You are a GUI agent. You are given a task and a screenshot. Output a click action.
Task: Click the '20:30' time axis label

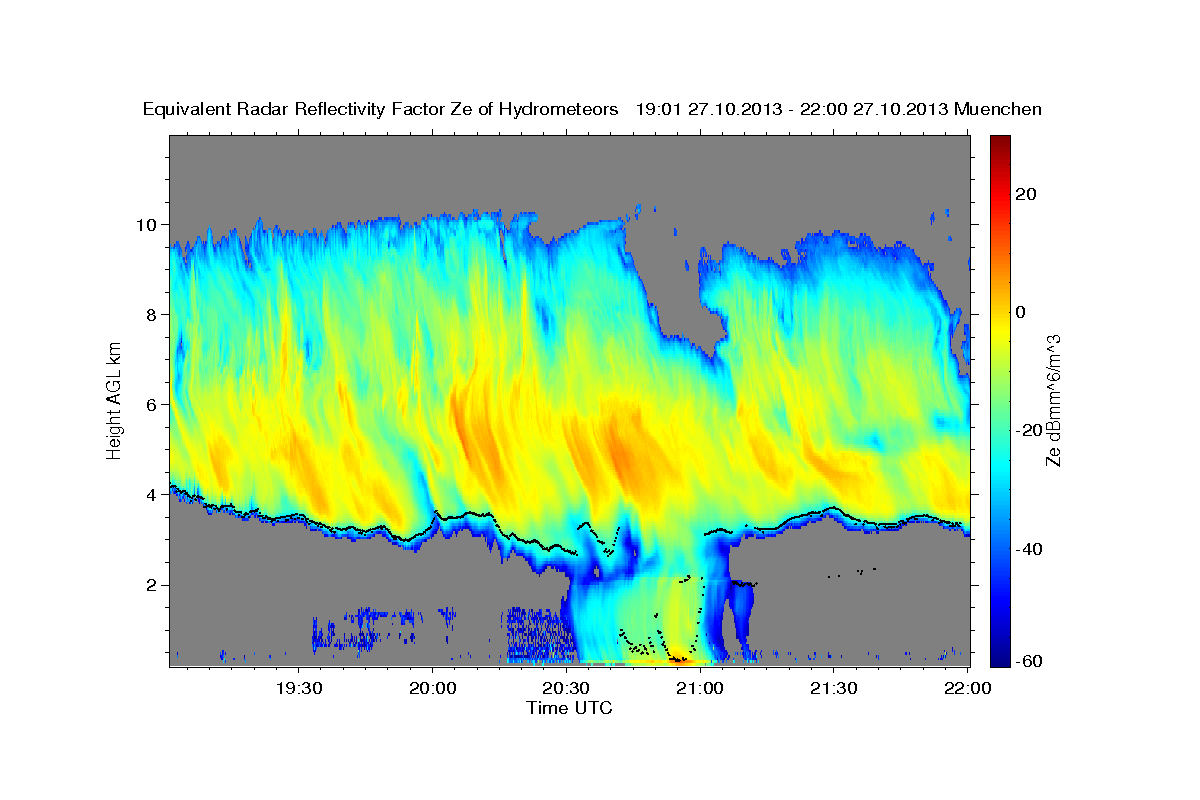click(x=567, y=688)
